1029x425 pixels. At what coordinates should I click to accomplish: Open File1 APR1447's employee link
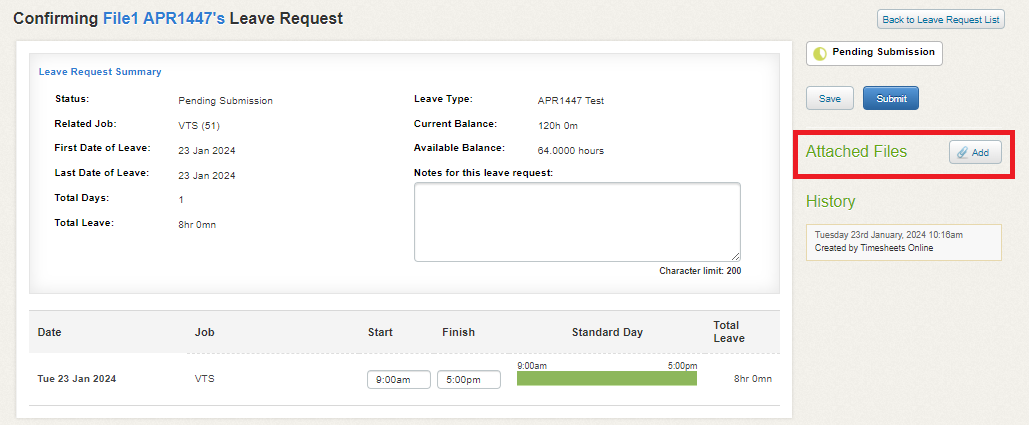[163, 18]
